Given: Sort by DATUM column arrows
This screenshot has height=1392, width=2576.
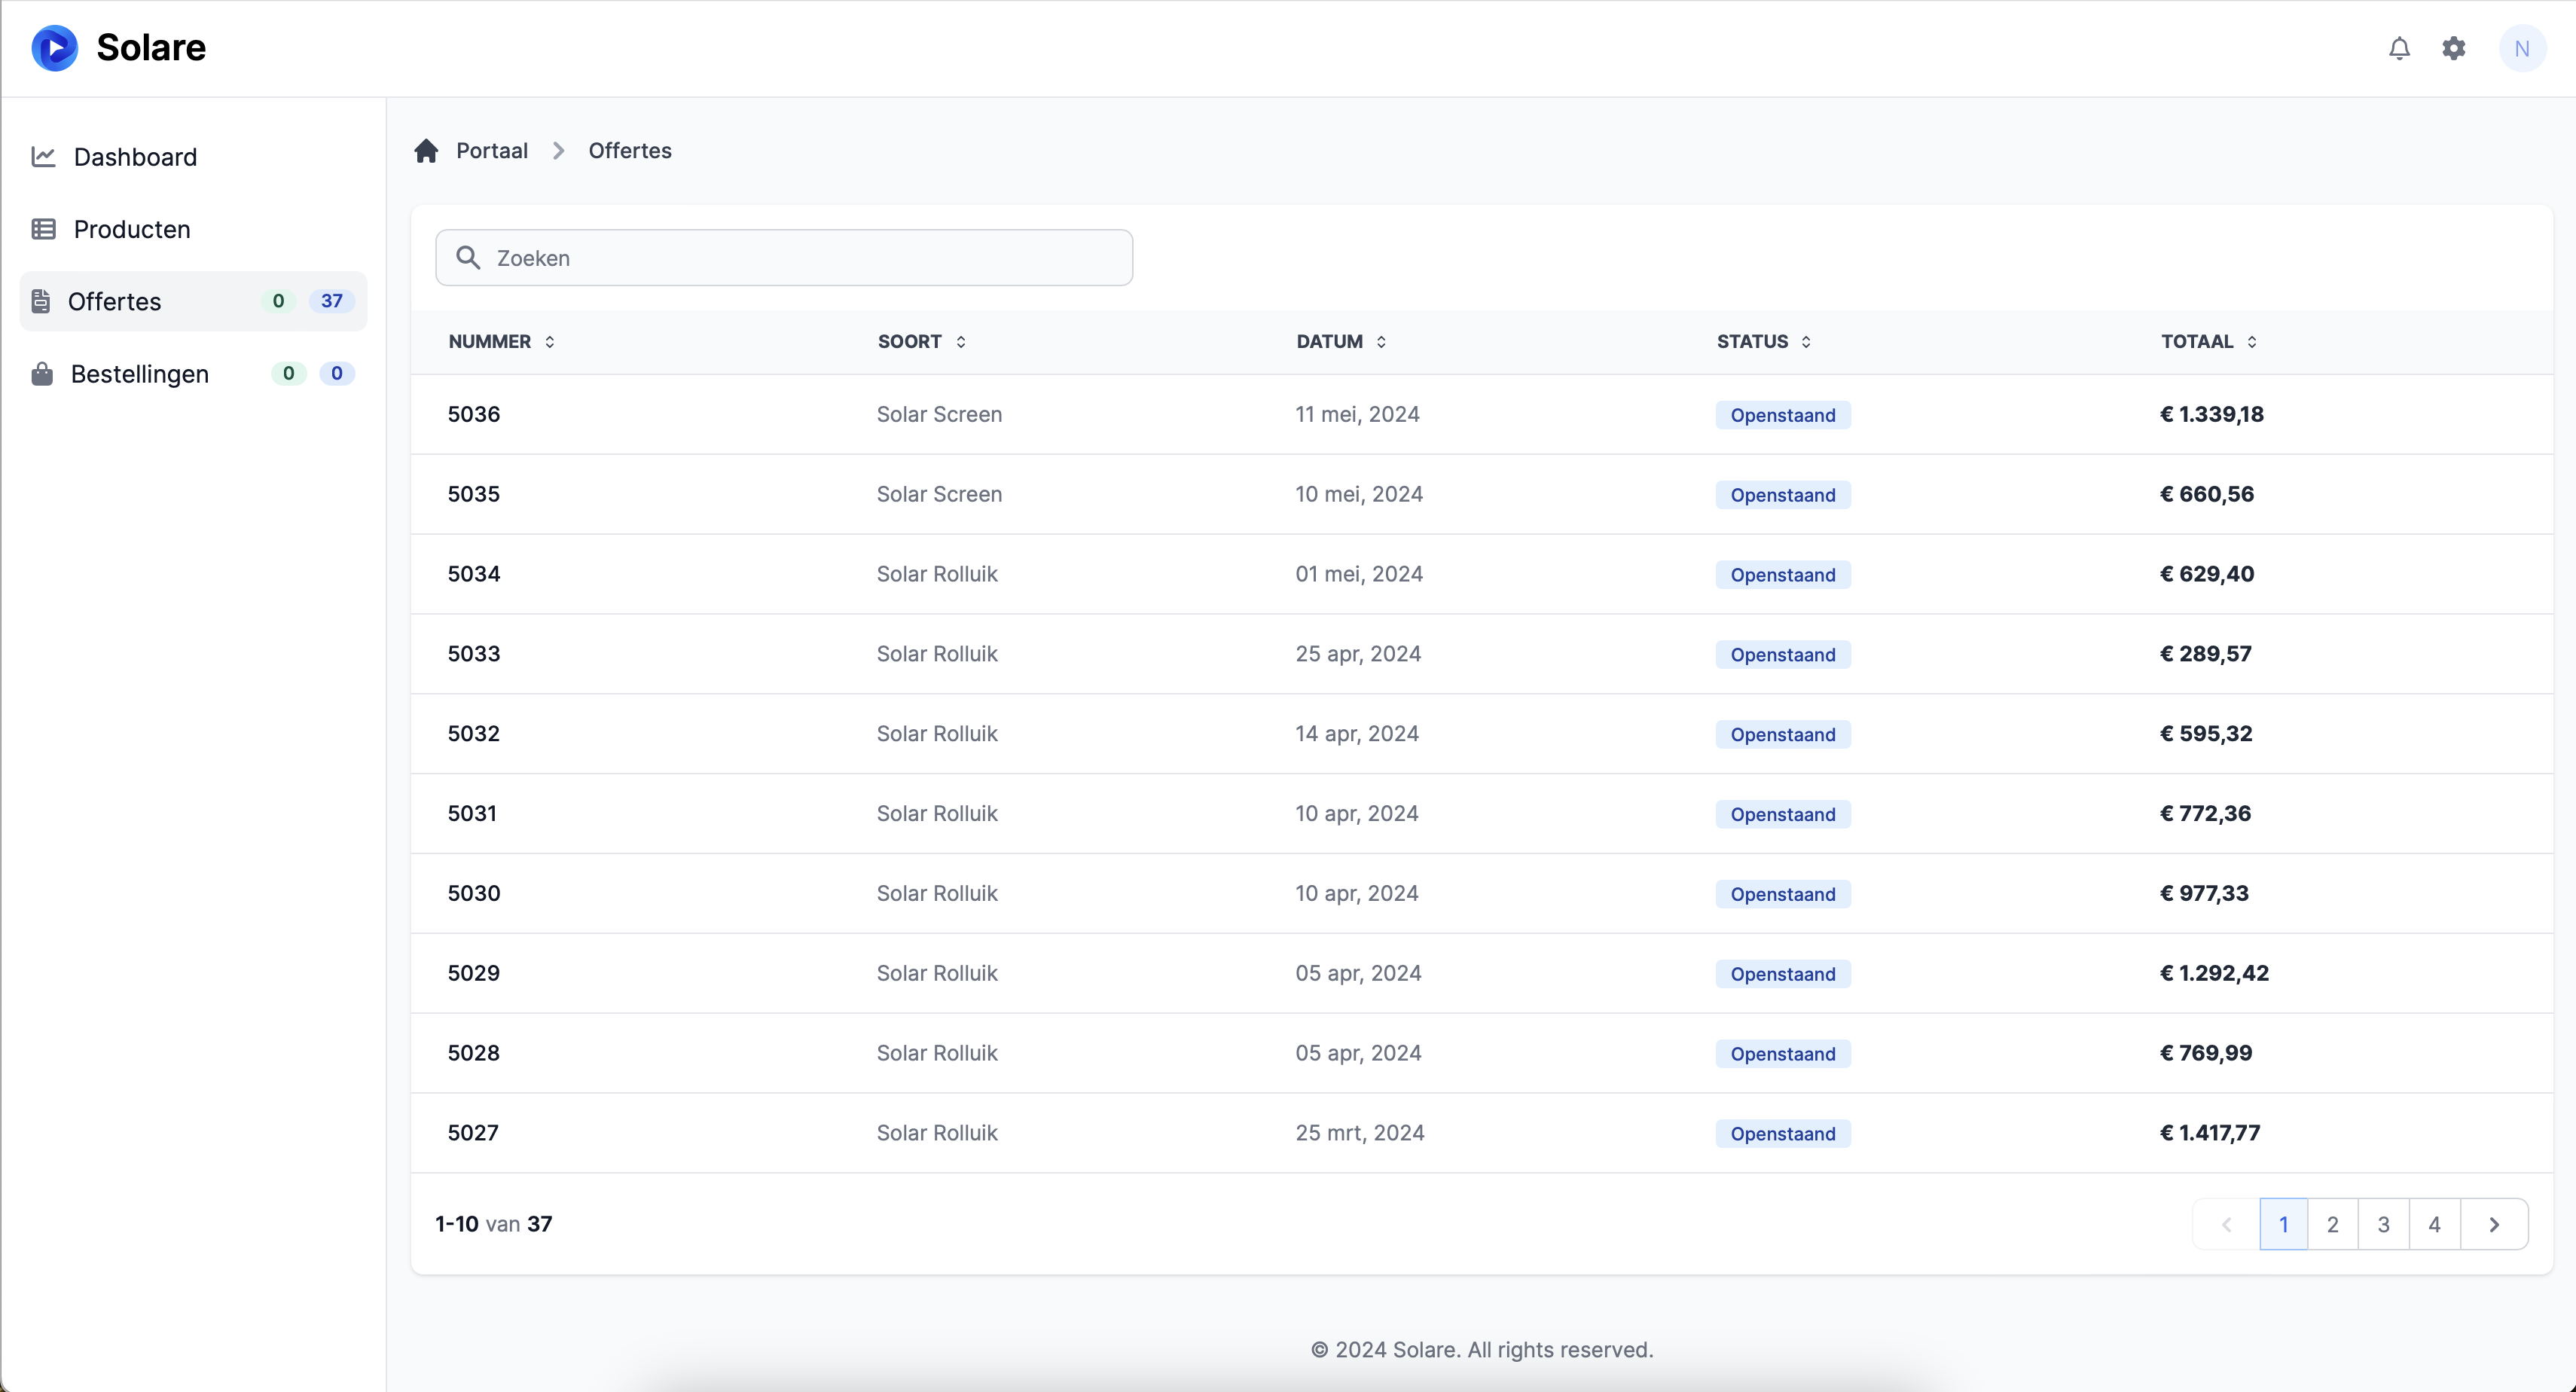Looking at the screenshot, I should pos(1381,342).
